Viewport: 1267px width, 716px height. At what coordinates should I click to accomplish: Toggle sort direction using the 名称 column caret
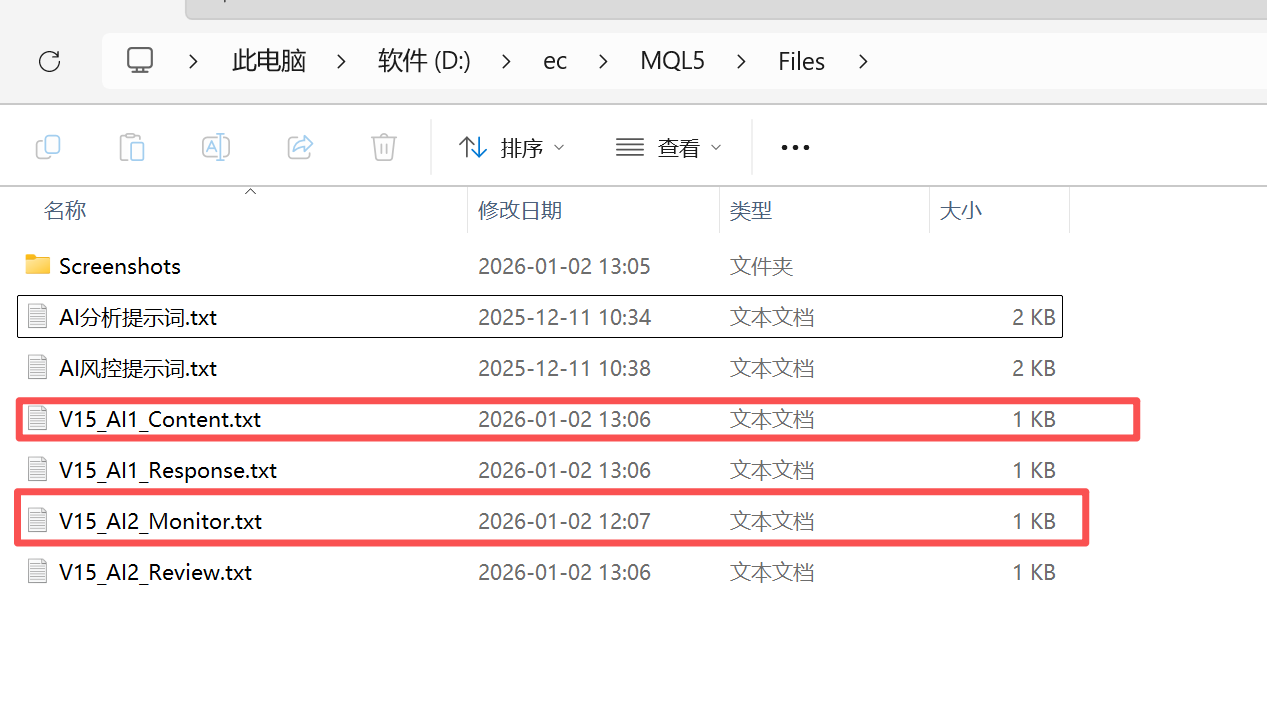(250, 192)
